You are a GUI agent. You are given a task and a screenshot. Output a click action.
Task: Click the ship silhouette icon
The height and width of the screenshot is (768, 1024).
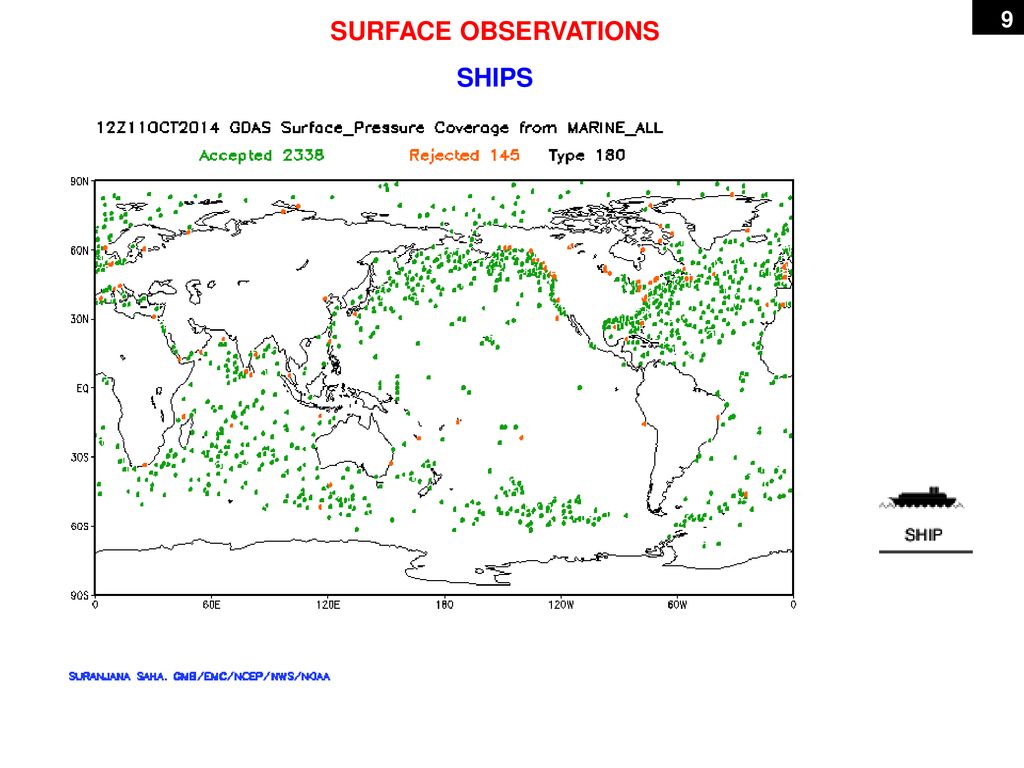[923, 498]
